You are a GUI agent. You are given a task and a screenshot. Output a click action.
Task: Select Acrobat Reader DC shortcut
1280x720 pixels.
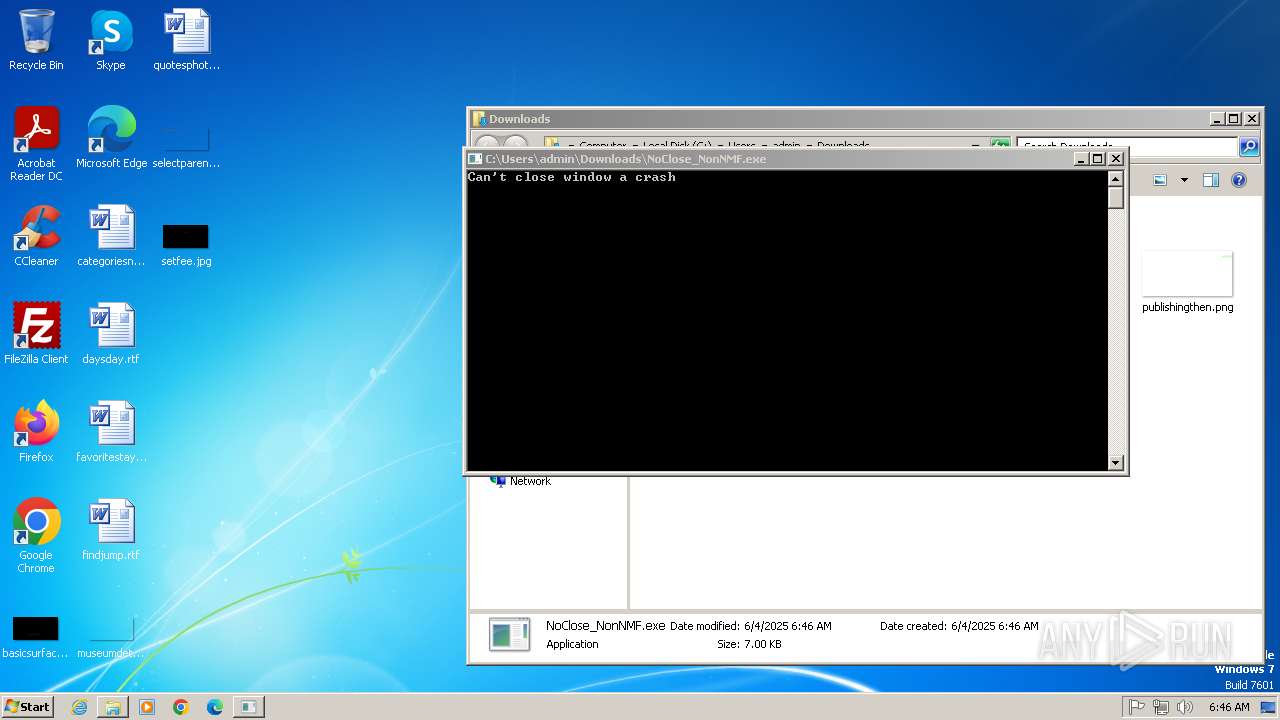pos(36,143)
